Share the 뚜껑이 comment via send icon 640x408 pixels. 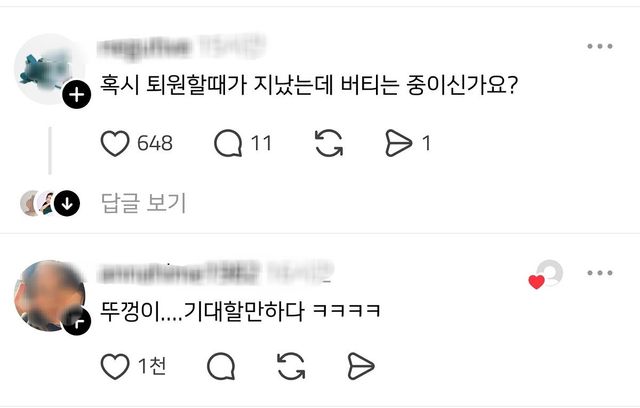coord(361,367)
